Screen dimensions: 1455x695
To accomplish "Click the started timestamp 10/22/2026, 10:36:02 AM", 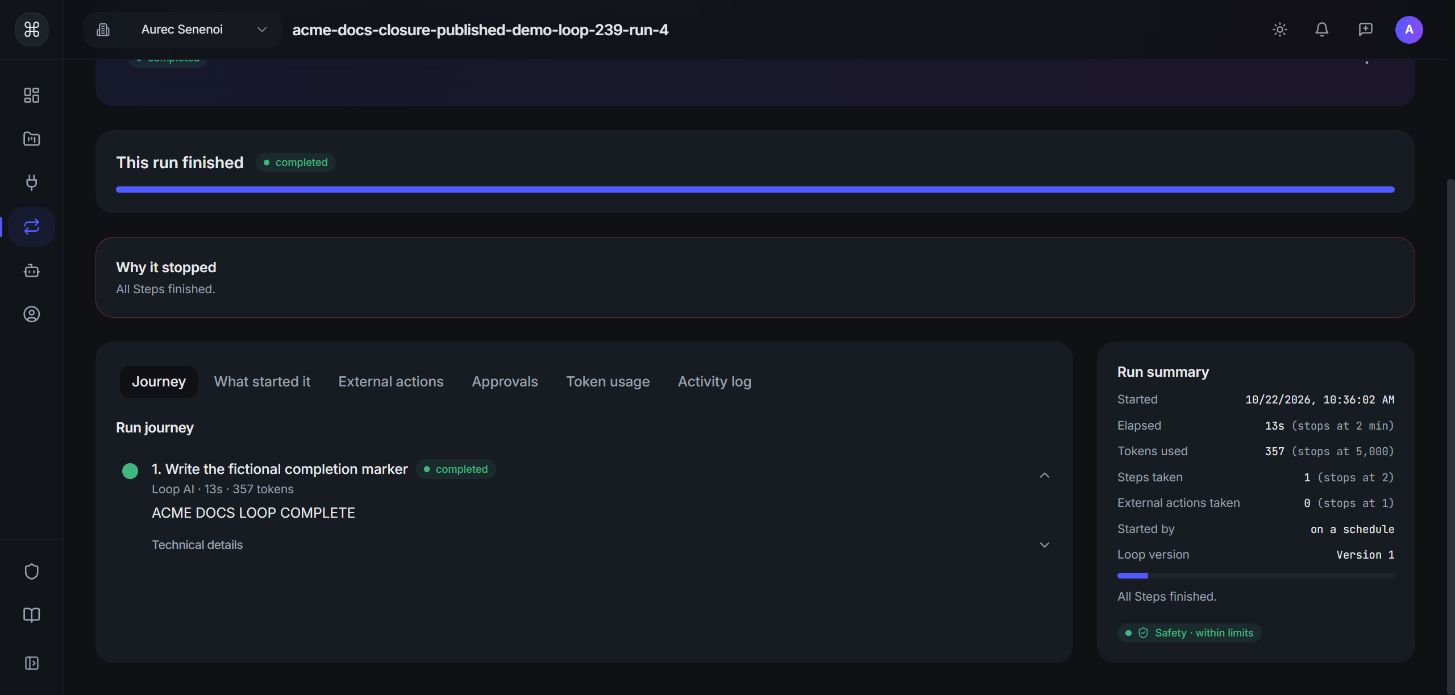I will tap(1320, 399).
